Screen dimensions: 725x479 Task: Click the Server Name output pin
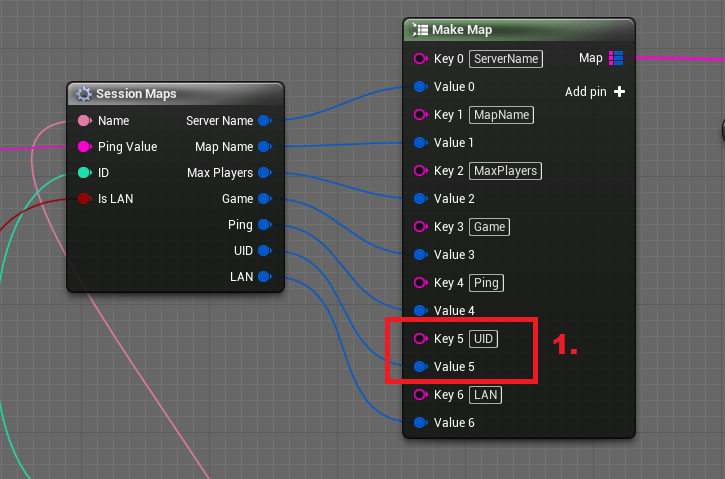[x=265, y=121]
